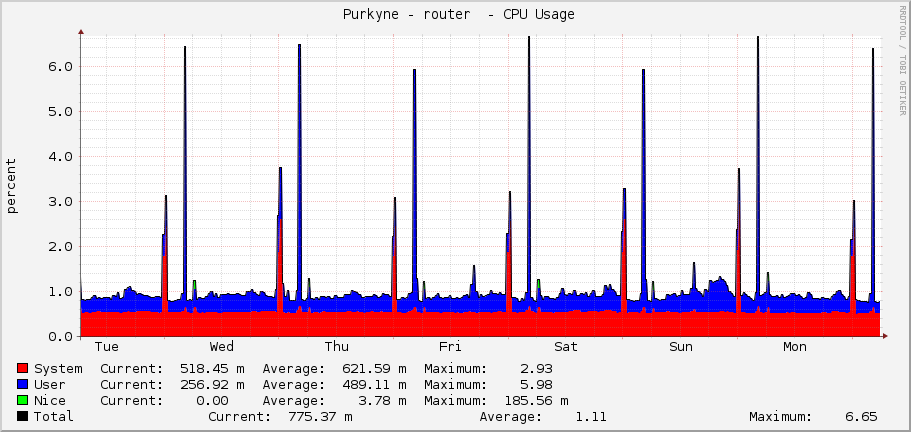Click the 'Mon' x-axis label
911x432 pixels.
click(795, 347)
